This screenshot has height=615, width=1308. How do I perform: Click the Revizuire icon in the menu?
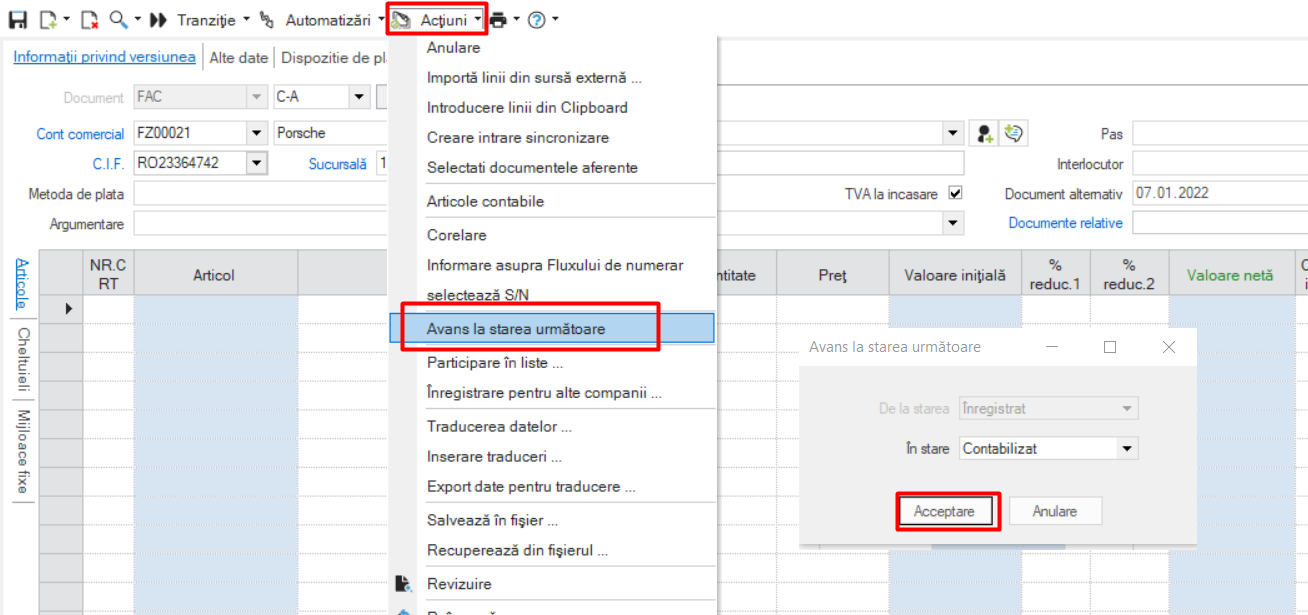tap(403, 584)
